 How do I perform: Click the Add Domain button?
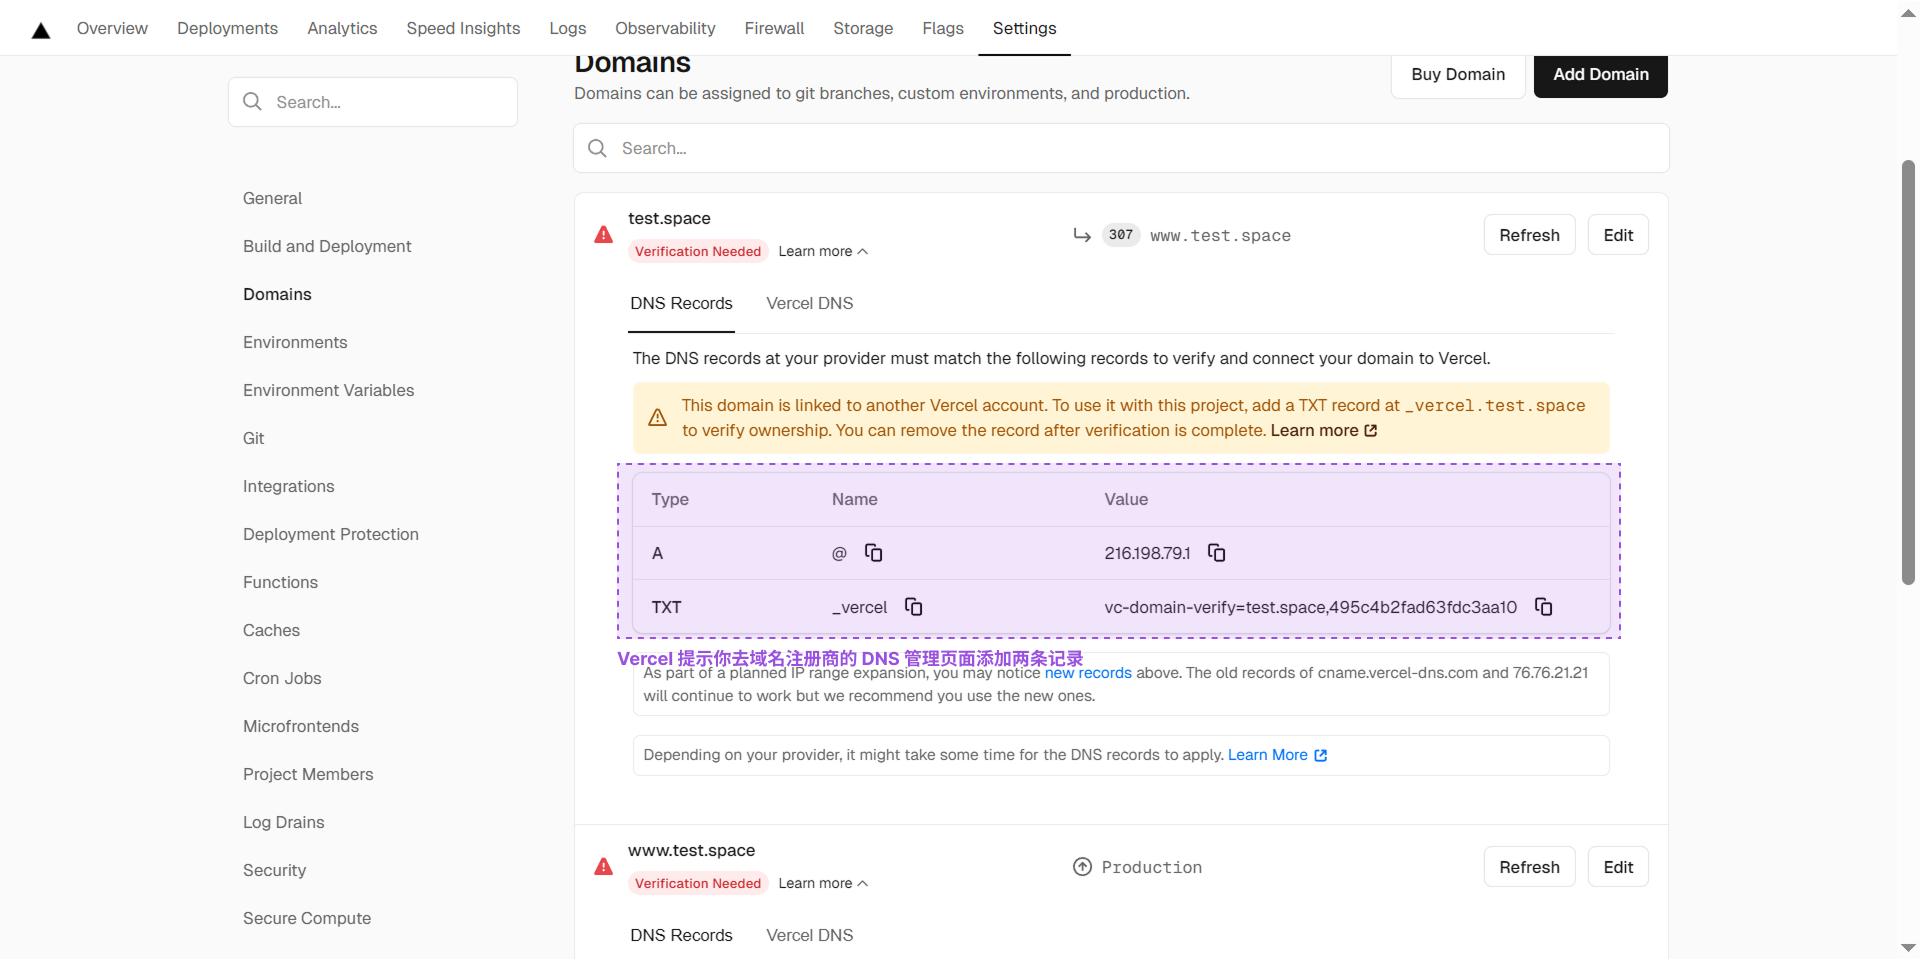1600,75
